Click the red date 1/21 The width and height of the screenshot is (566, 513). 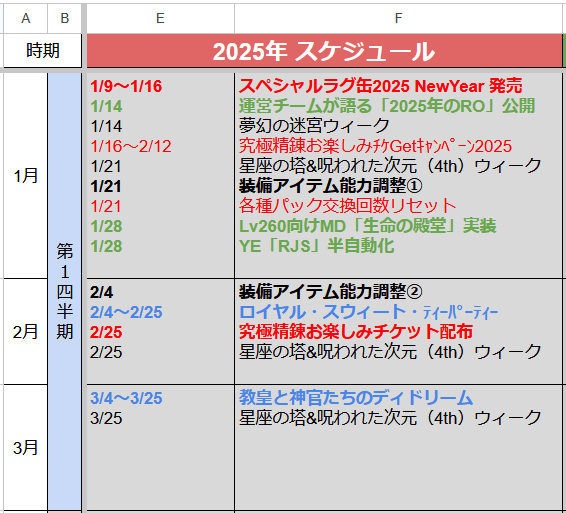(105, 206)
